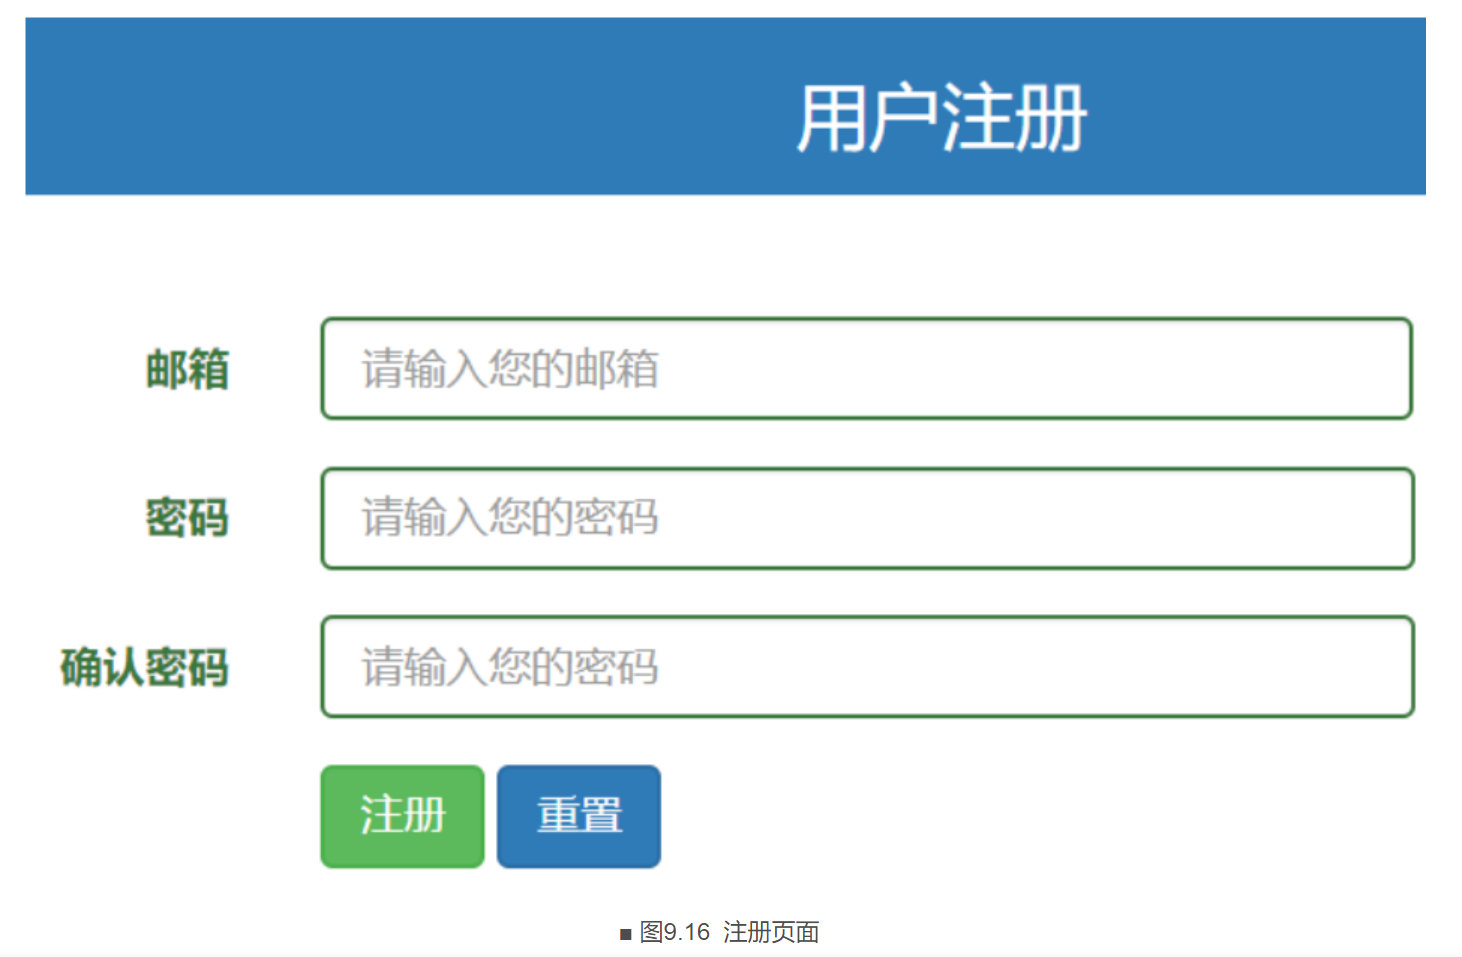Viewport: 1462px width, 957px height.
Task: Click the figure caption 注册页面 text
Action: 771,932
